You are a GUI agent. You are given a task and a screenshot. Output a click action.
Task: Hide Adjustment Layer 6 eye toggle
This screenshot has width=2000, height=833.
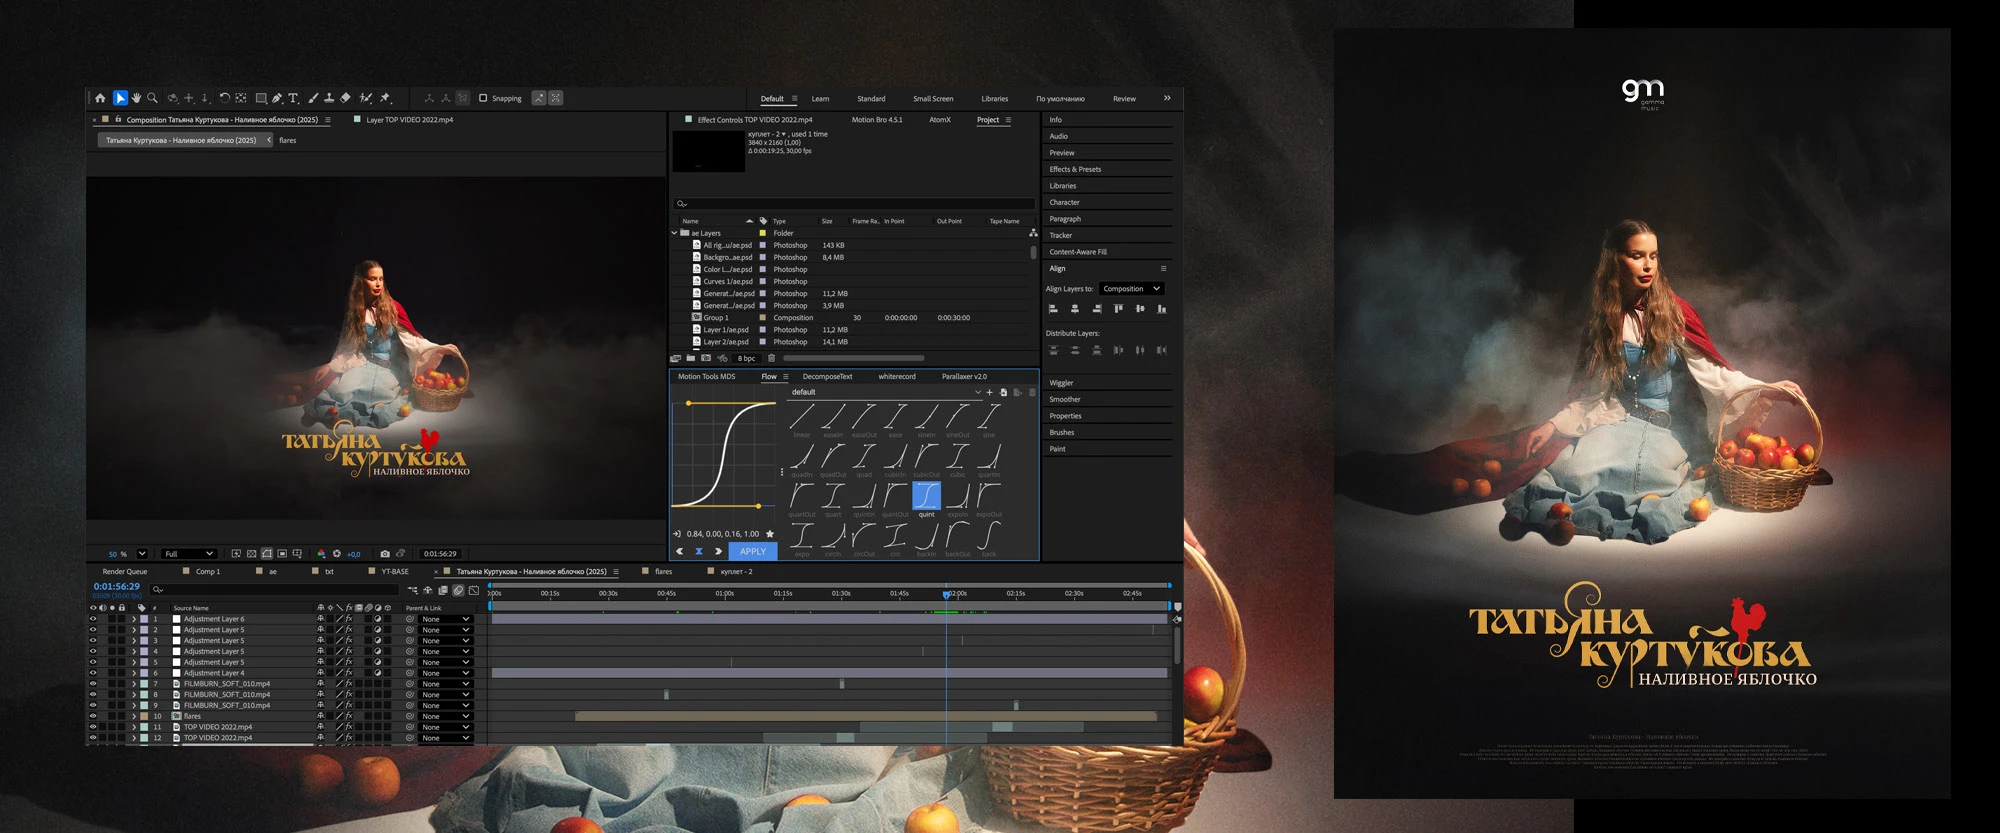coord(93,619)
